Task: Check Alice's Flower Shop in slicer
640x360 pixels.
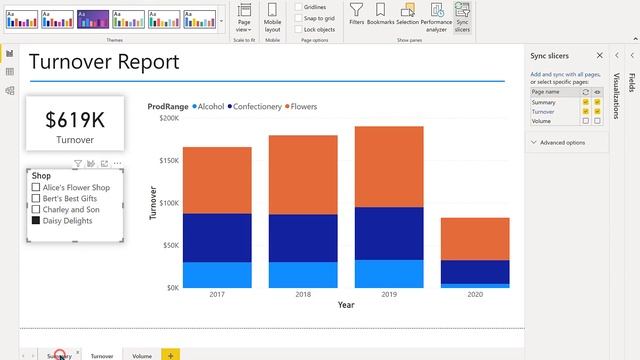Action: click(36, 187)
